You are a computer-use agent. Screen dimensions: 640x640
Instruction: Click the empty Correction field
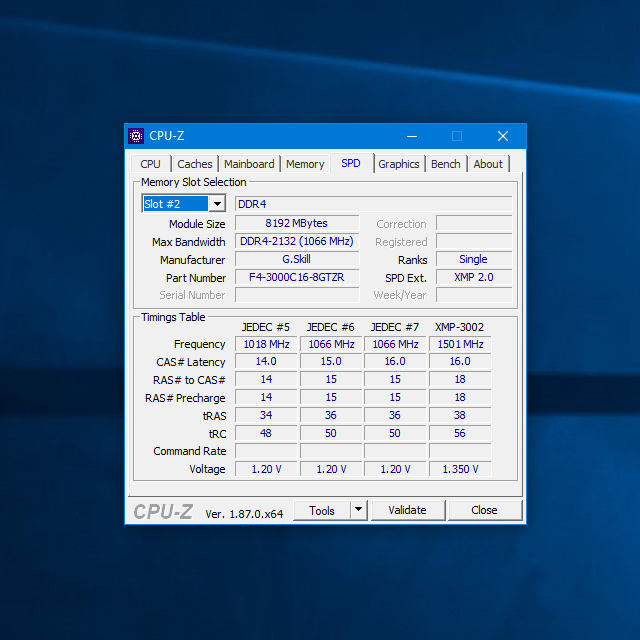pyautogui.click(x=474, y=223)
